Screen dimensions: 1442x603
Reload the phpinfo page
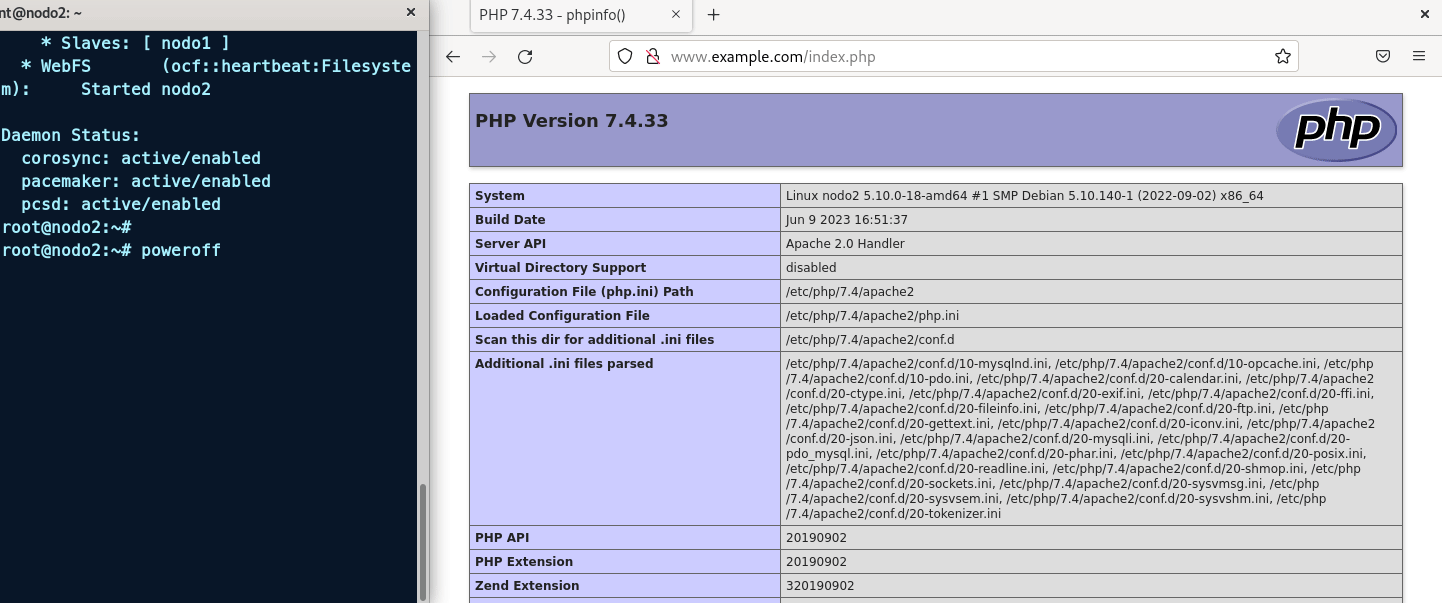525,57
